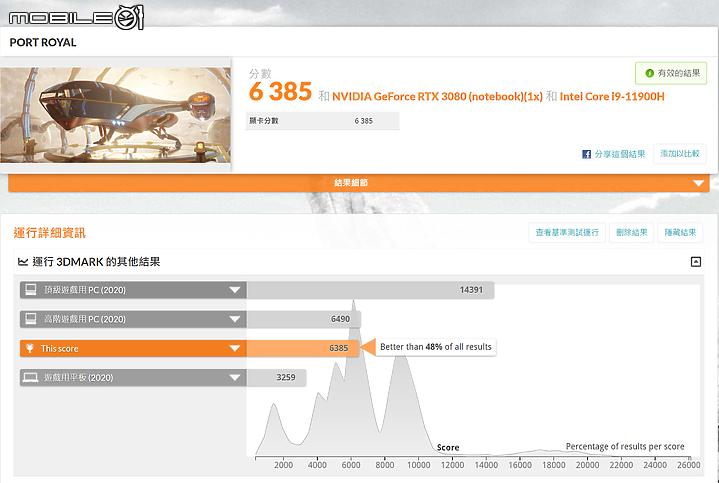Image resolution: width=719 pixels, height=483 pixels.
Task: Click the 有效的結果 badge
Action: [x=671, y=73]
